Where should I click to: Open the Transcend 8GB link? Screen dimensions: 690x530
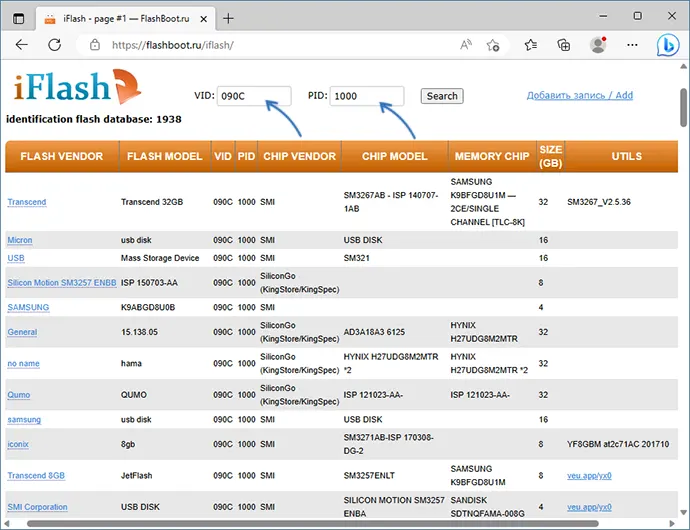coord(36,475)
